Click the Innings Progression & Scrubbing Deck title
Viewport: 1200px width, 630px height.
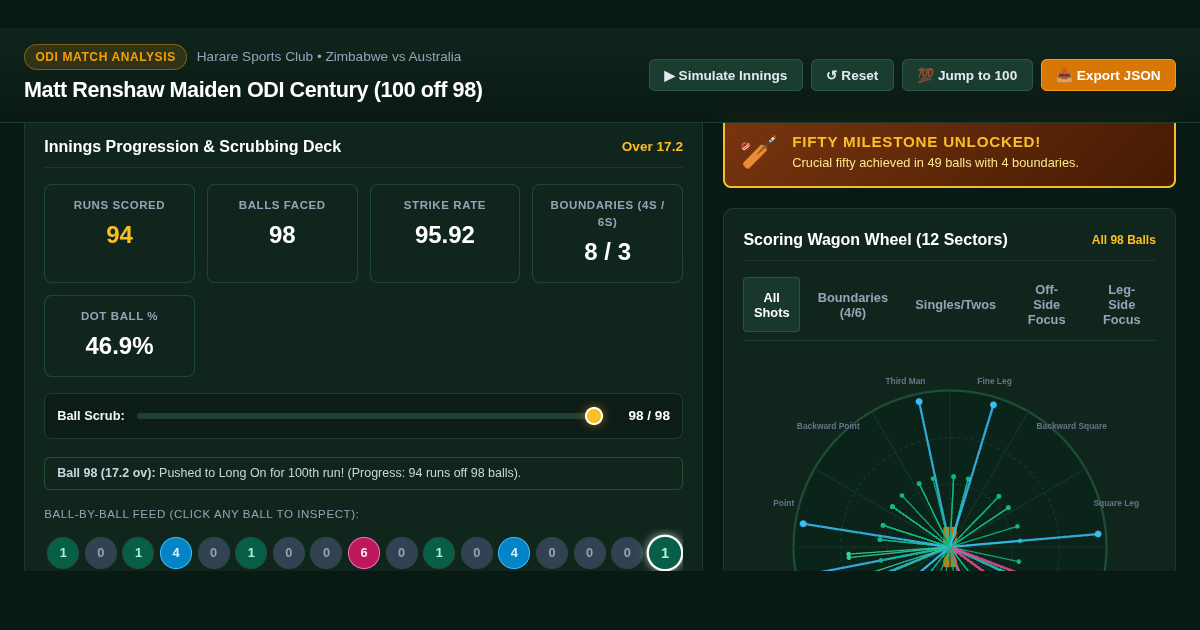click(192, 147)
